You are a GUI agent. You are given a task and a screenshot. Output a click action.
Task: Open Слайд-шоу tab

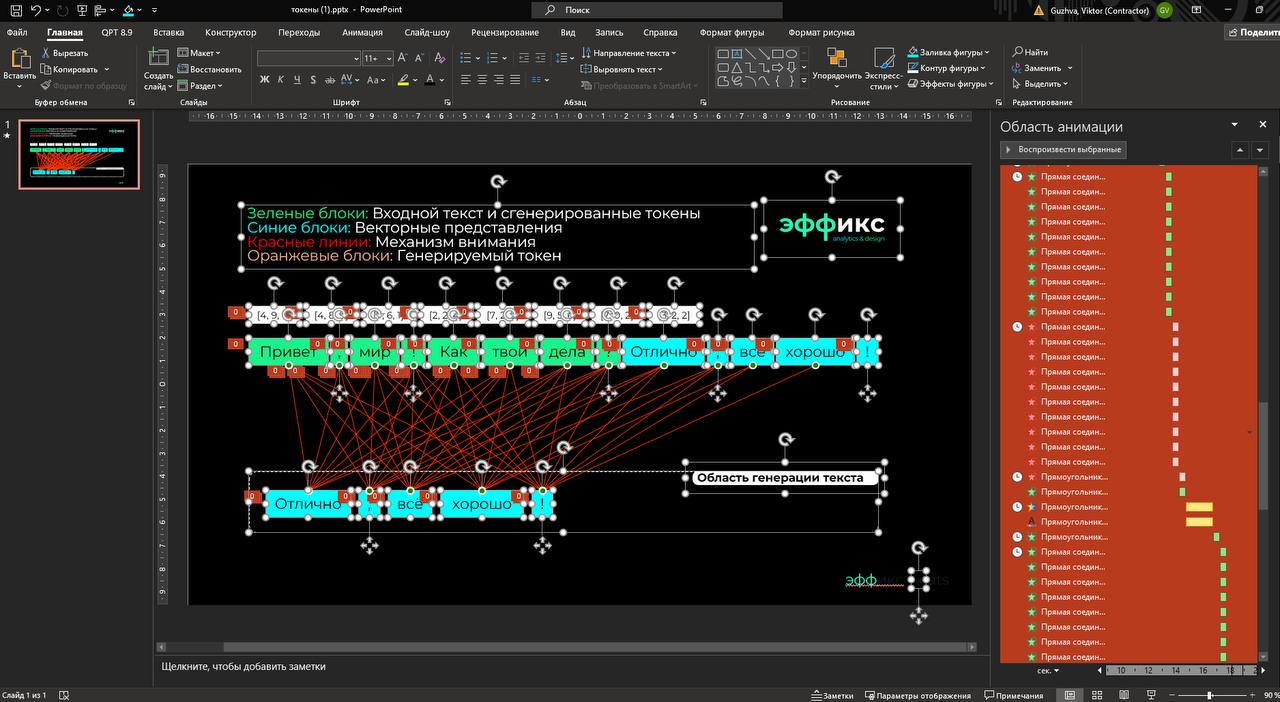click(427, 32)
